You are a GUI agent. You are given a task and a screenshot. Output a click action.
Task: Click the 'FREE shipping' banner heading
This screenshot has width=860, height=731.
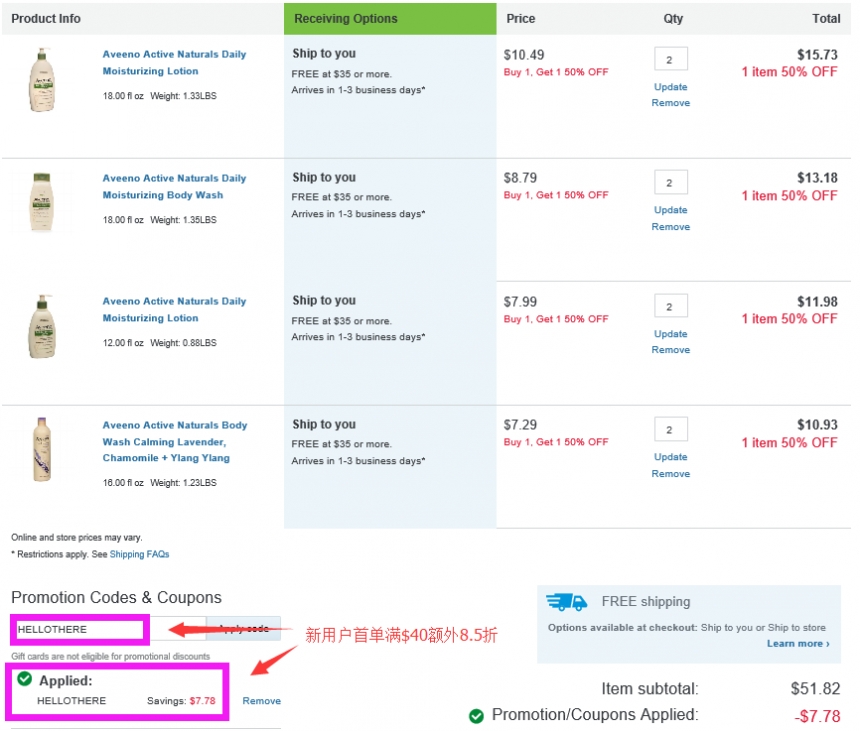[646, 602]
